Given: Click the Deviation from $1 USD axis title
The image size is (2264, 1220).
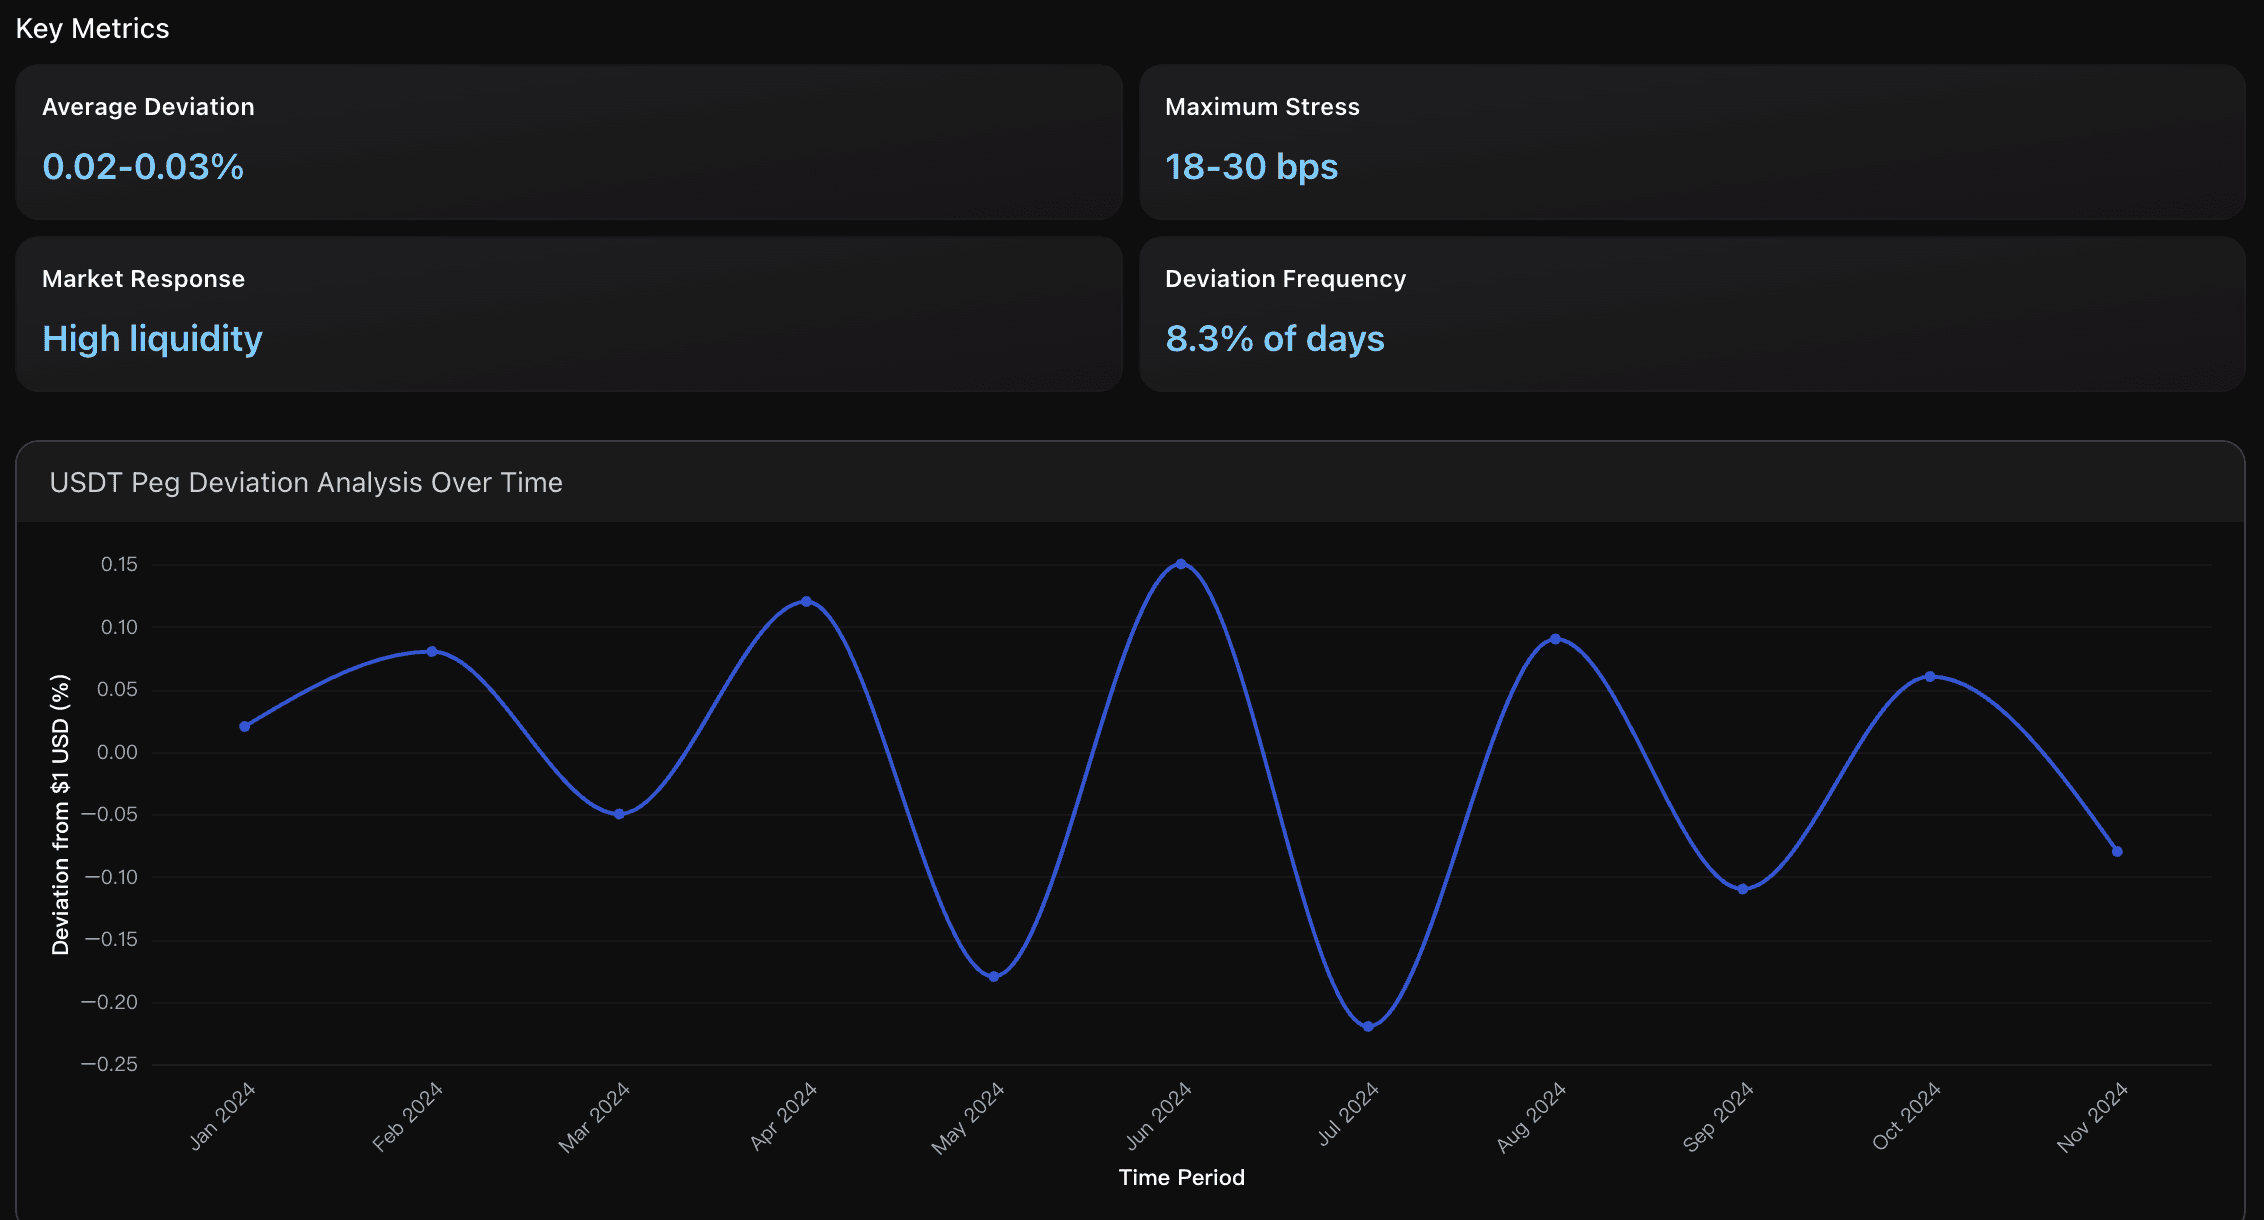Looking at the screenshot, I should click(61, 814).
